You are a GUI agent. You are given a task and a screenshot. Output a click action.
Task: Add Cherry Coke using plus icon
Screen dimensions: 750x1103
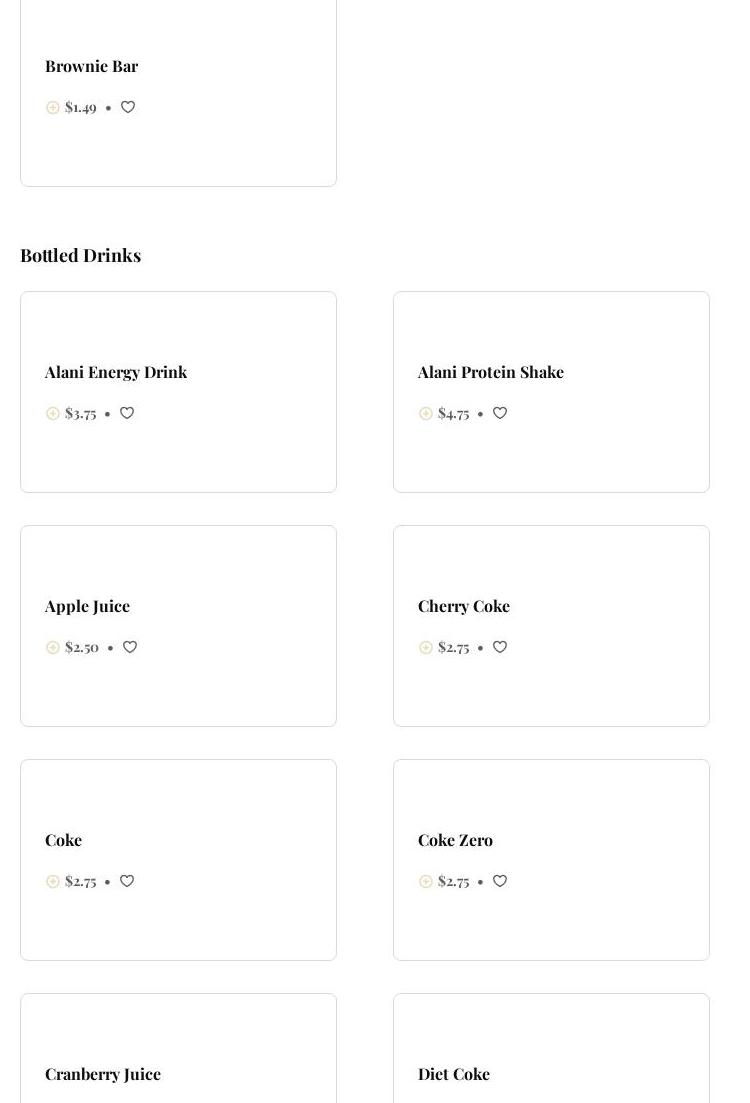[x=426, y=648]
